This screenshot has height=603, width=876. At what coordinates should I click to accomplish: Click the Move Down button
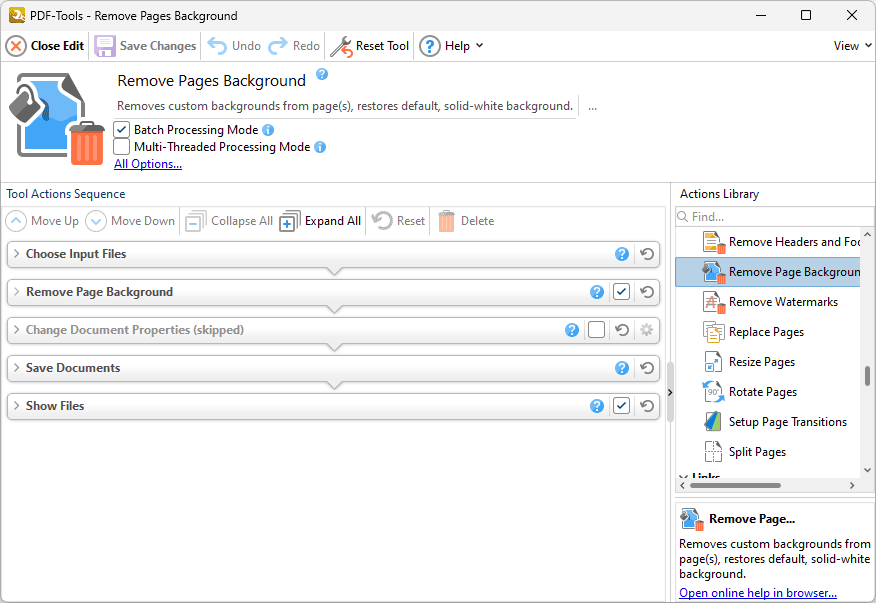pyautogui.click(x=130, y=221)
